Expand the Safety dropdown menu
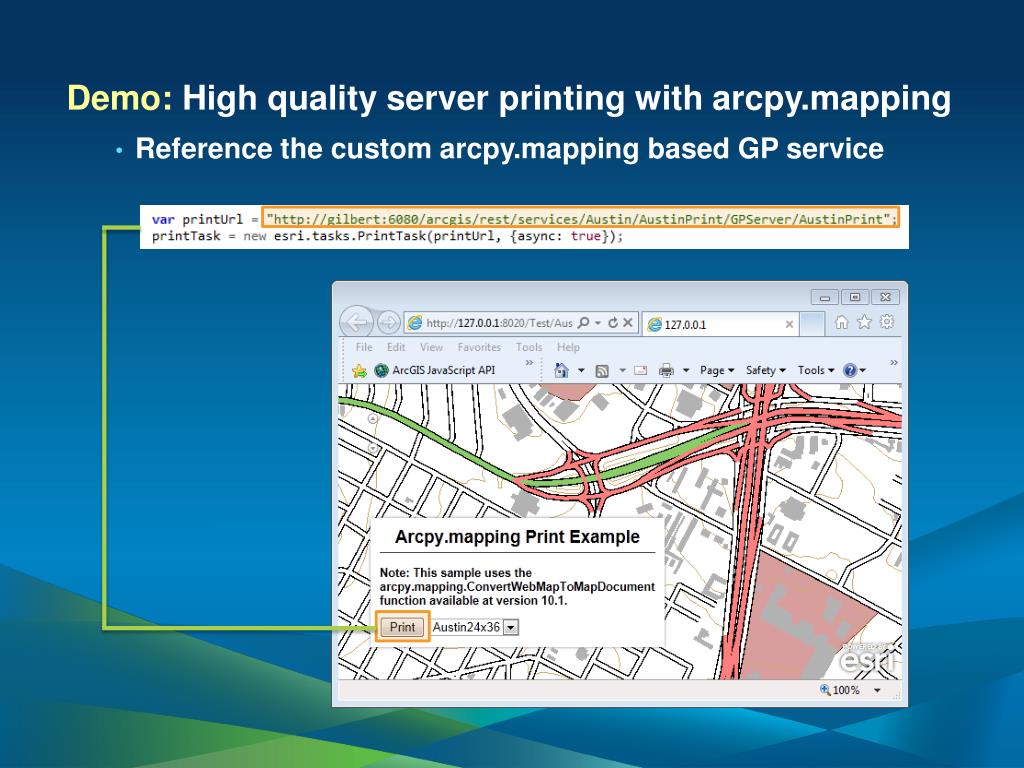The height and width of the screenshot is (768, 1024). point(766,370)
